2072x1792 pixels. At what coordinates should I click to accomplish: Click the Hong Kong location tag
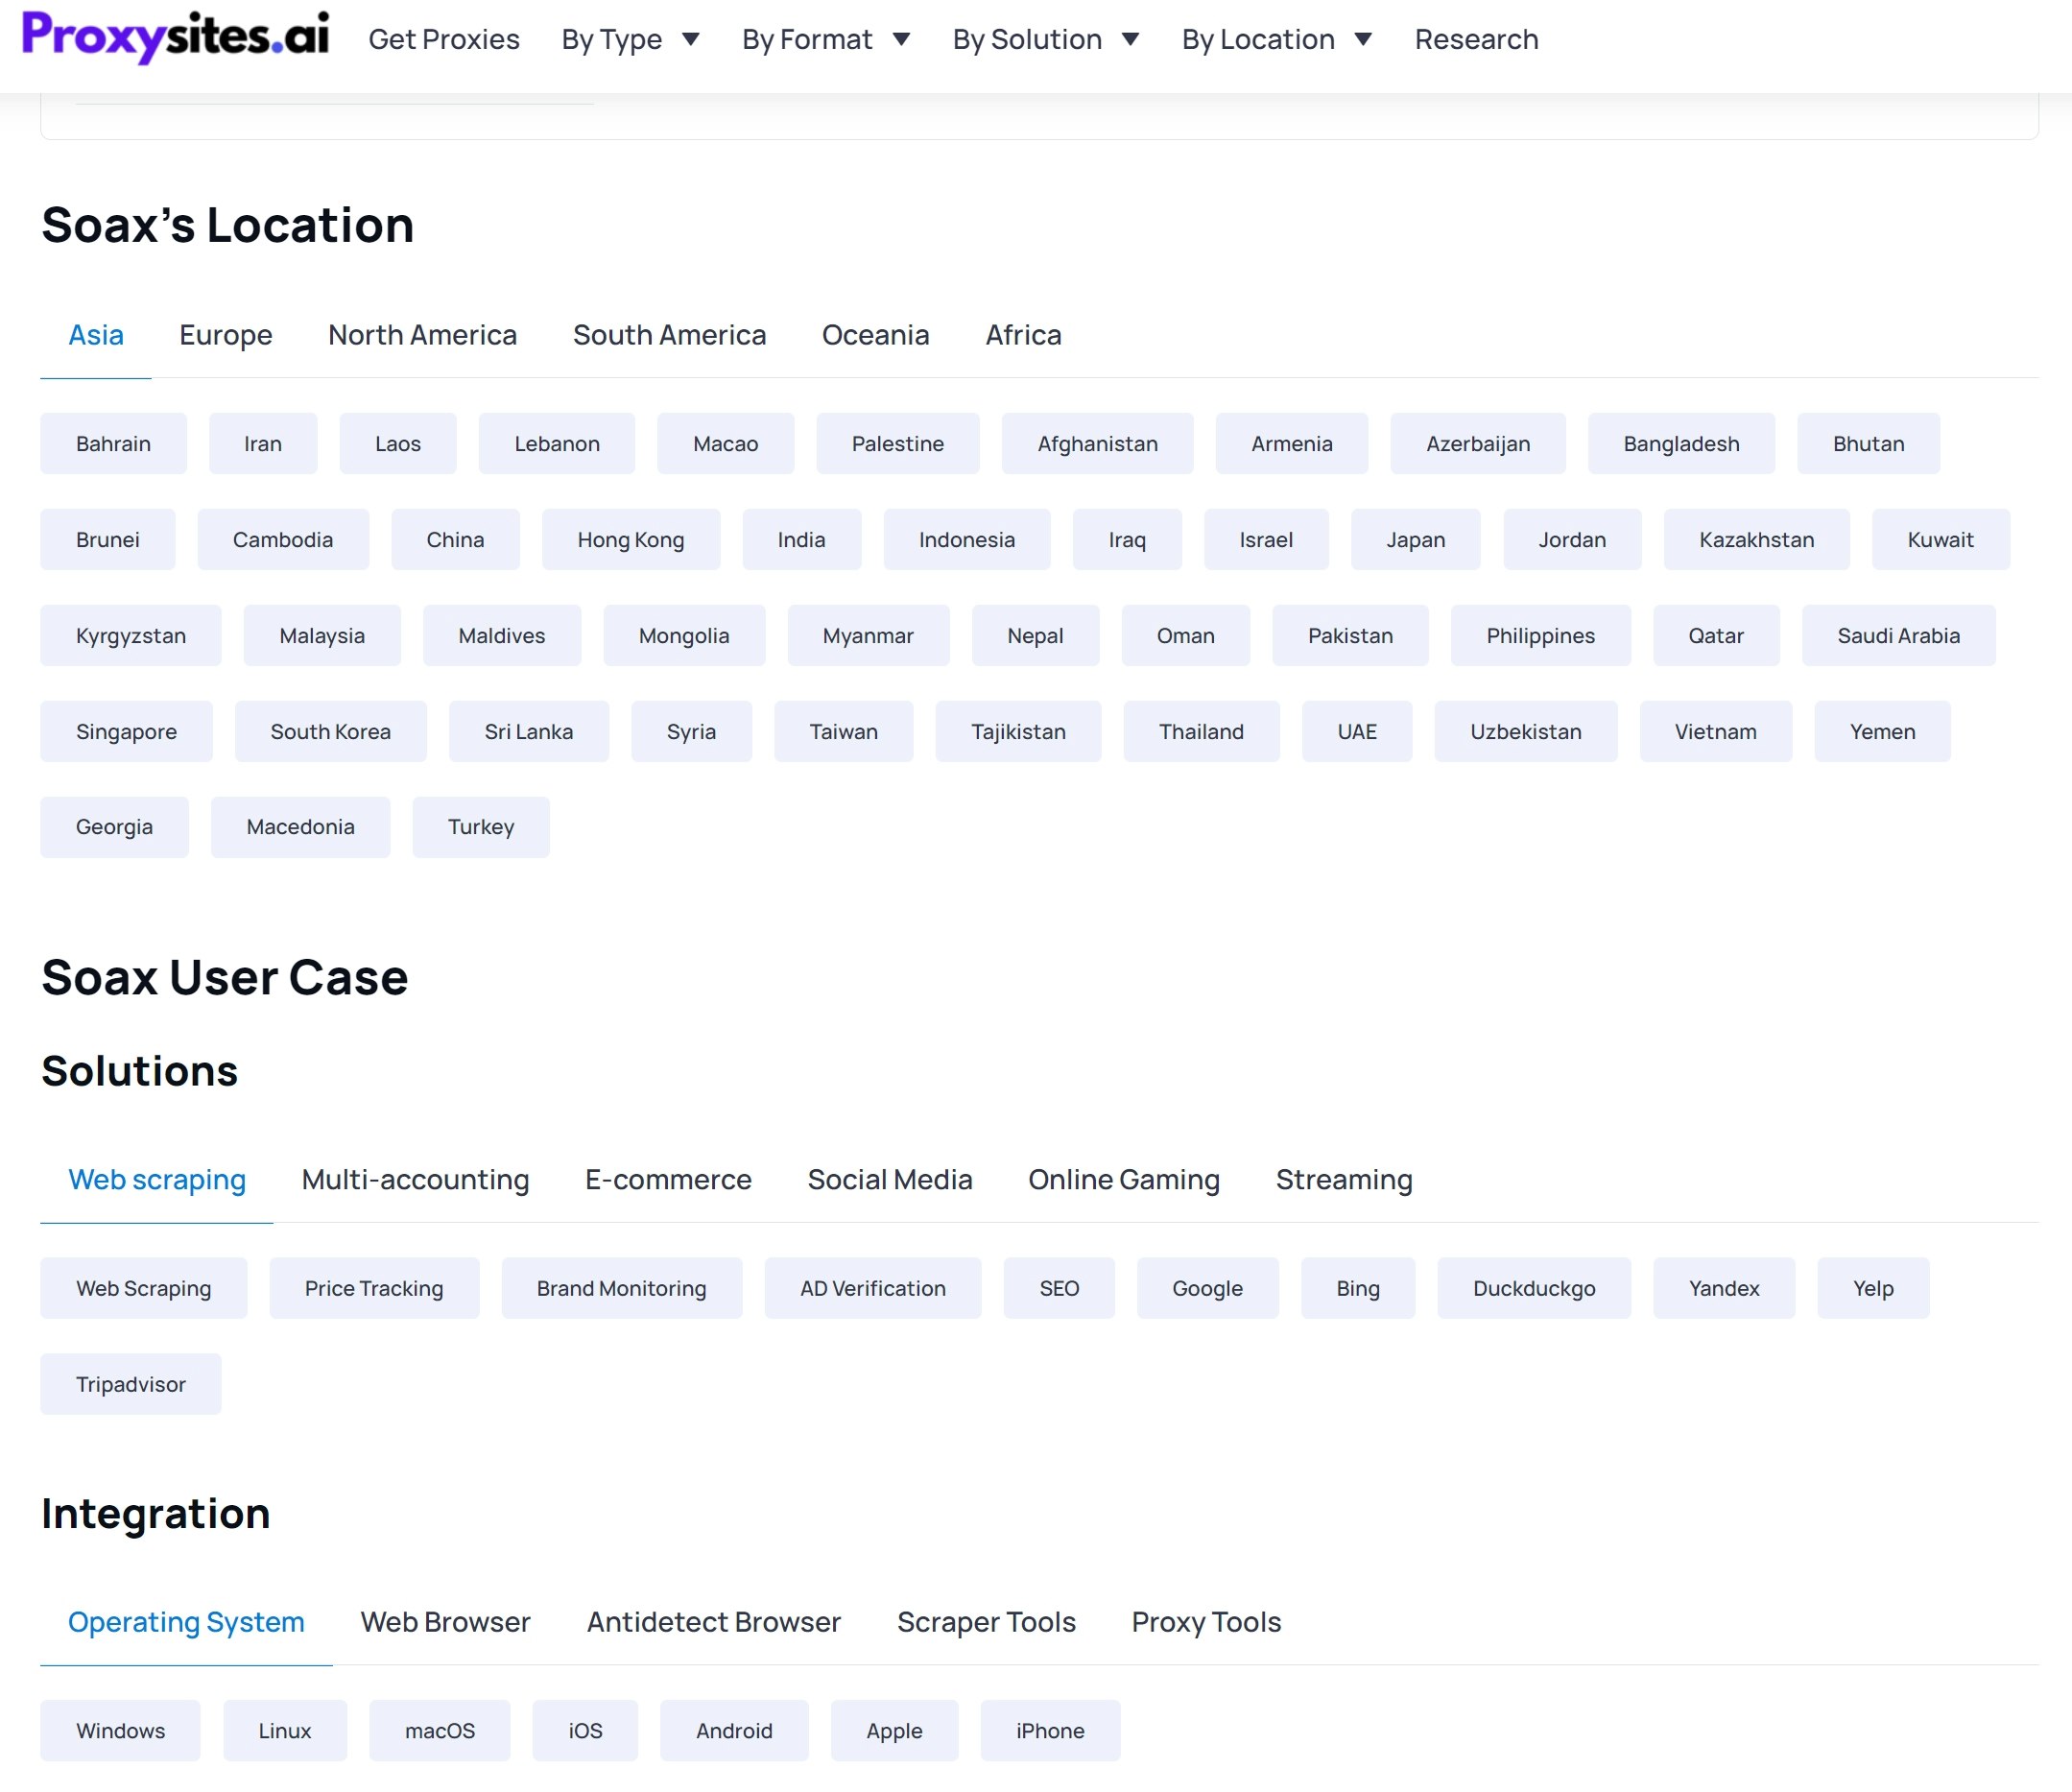(630, 540)
